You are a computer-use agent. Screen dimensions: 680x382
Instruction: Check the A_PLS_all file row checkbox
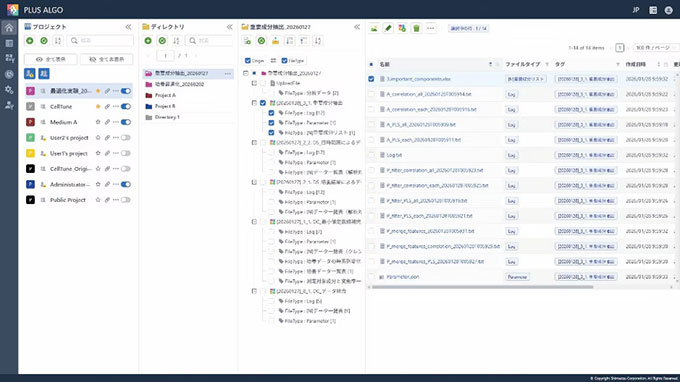pyautogui.click(x=371, y=125)
